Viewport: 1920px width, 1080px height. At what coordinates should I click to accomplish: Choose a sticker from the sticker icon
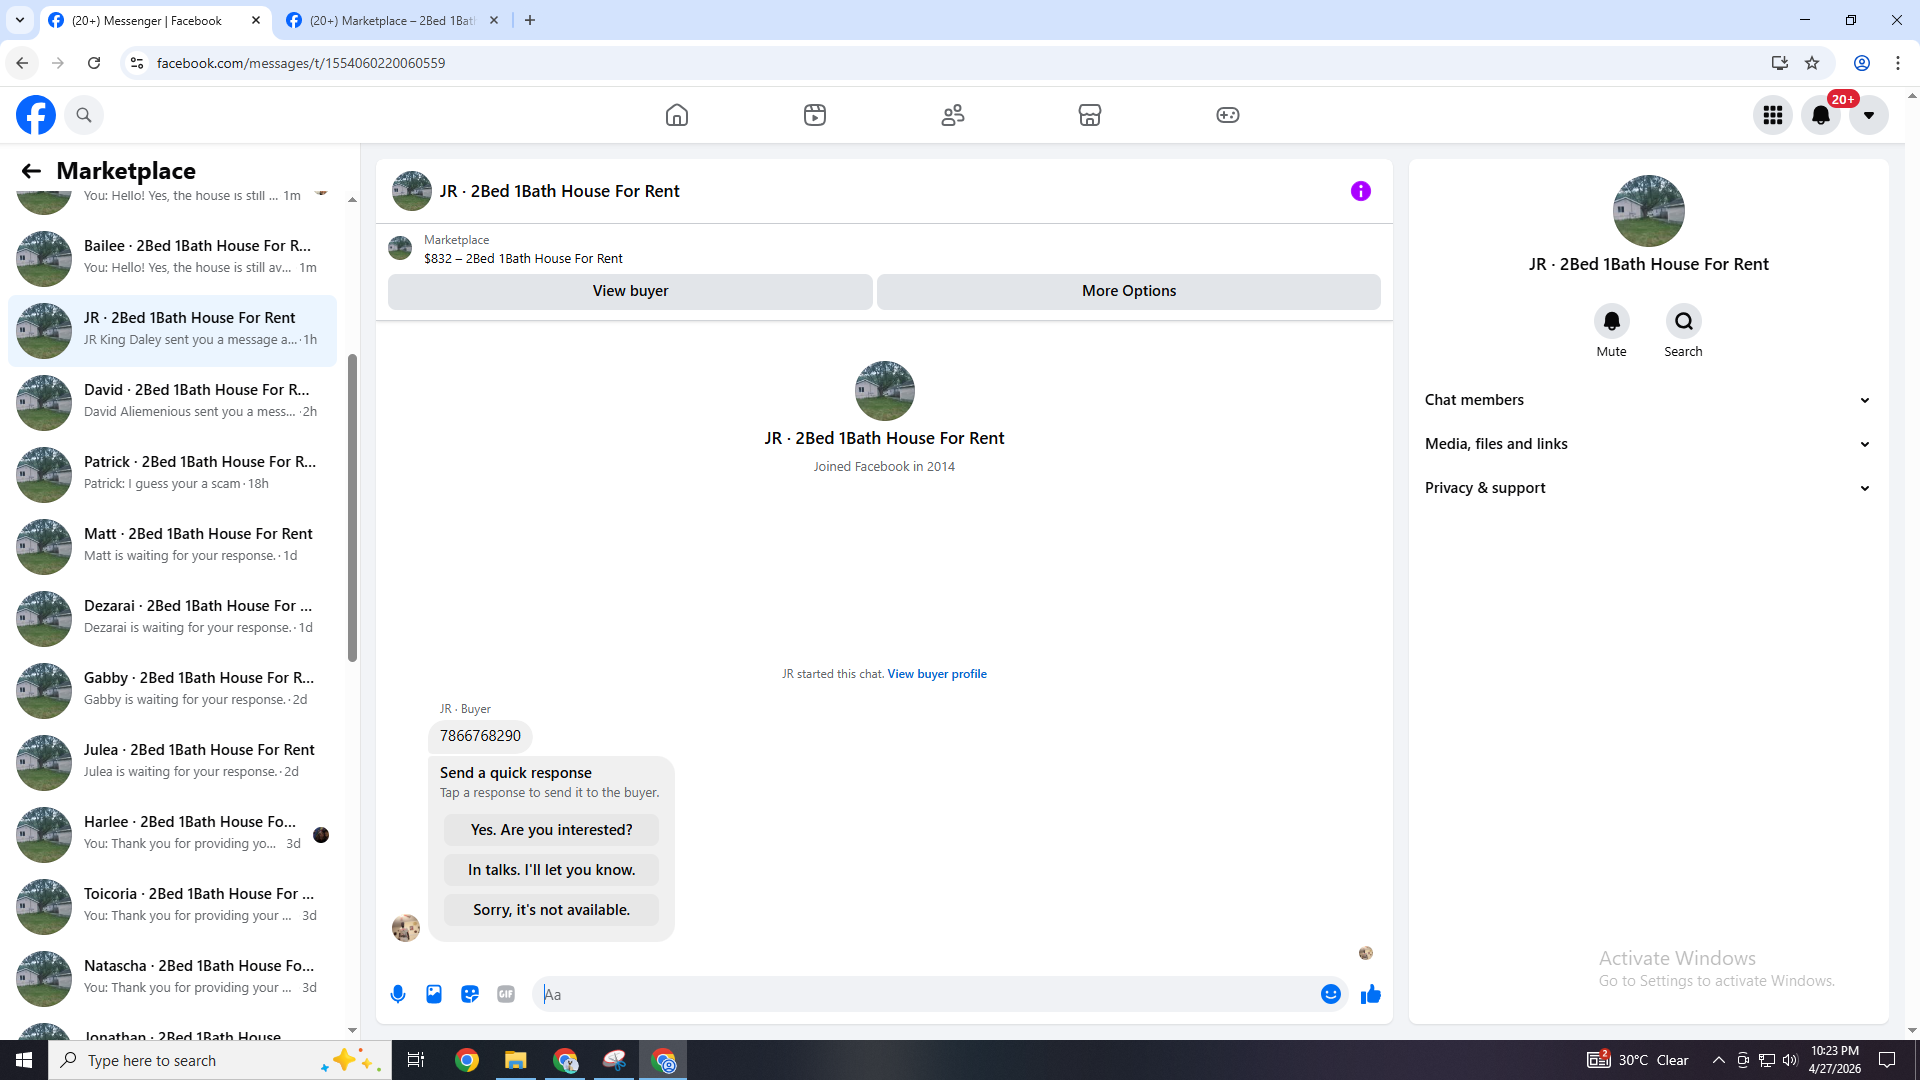point(470,994)
